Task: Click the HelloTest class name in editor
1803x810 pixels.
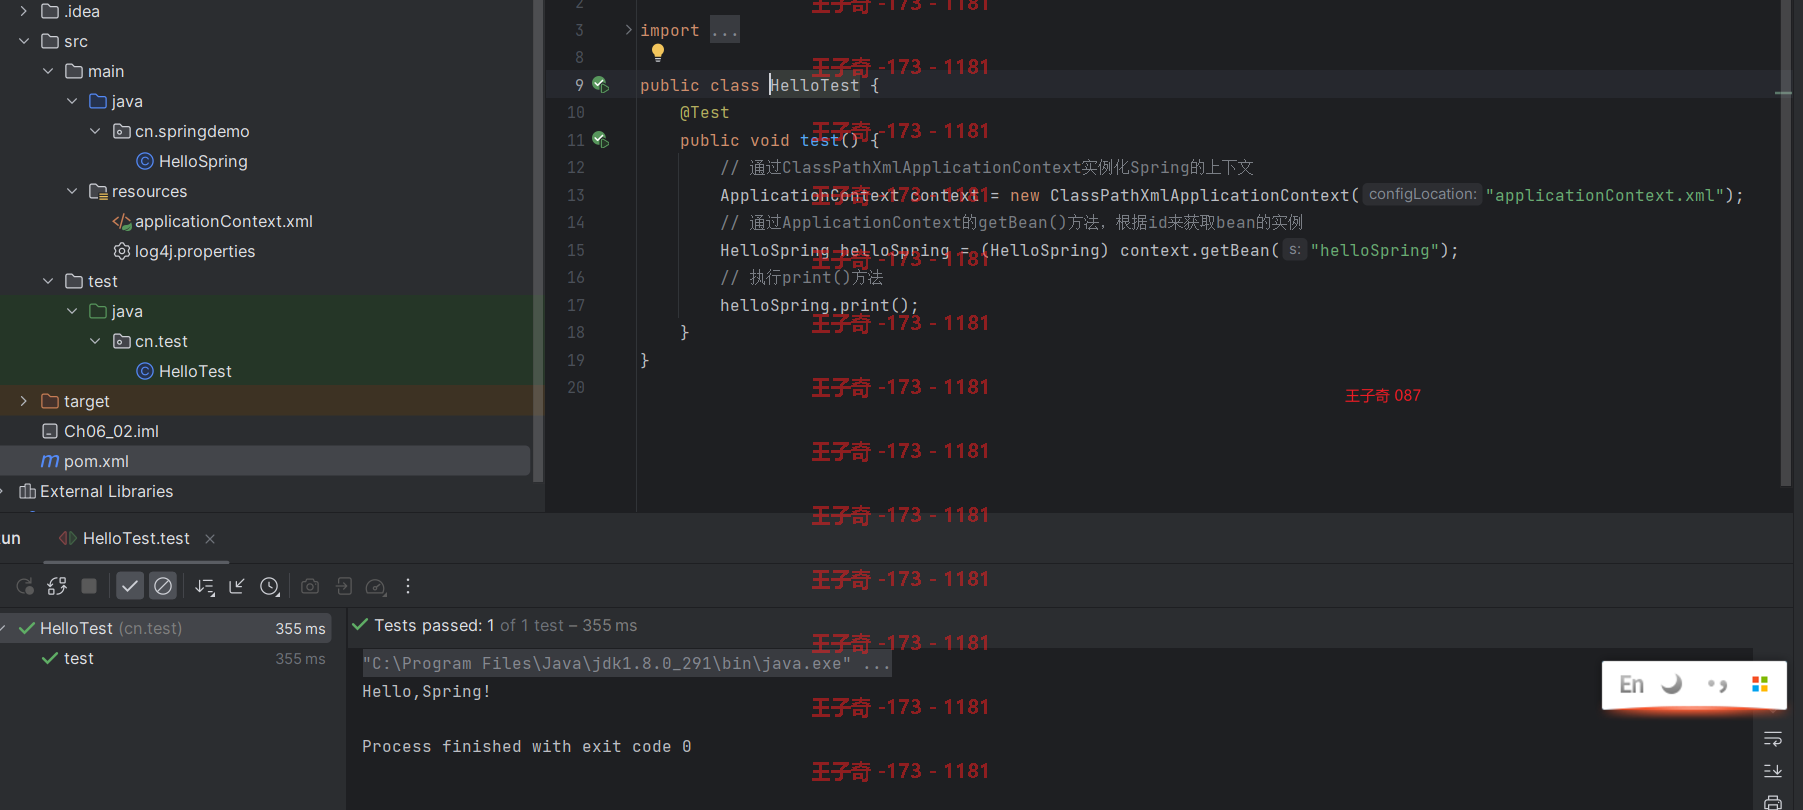Action: pyautogui.click(x=814, y=85)
